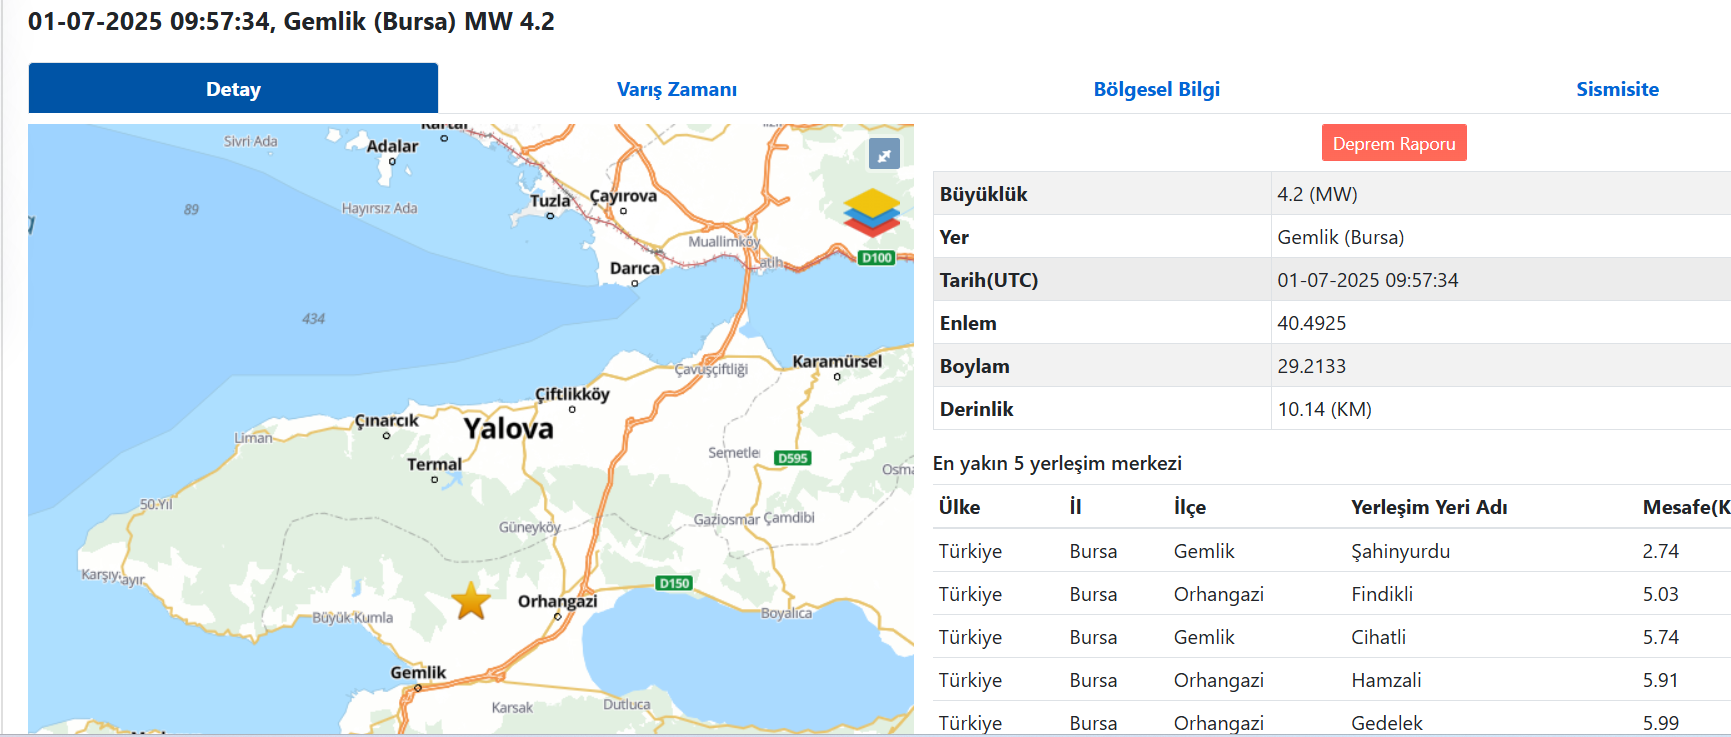Screen dimensions: 1731x737
Task: Click the Karamürsel label on the map
Action: point(837,361)
